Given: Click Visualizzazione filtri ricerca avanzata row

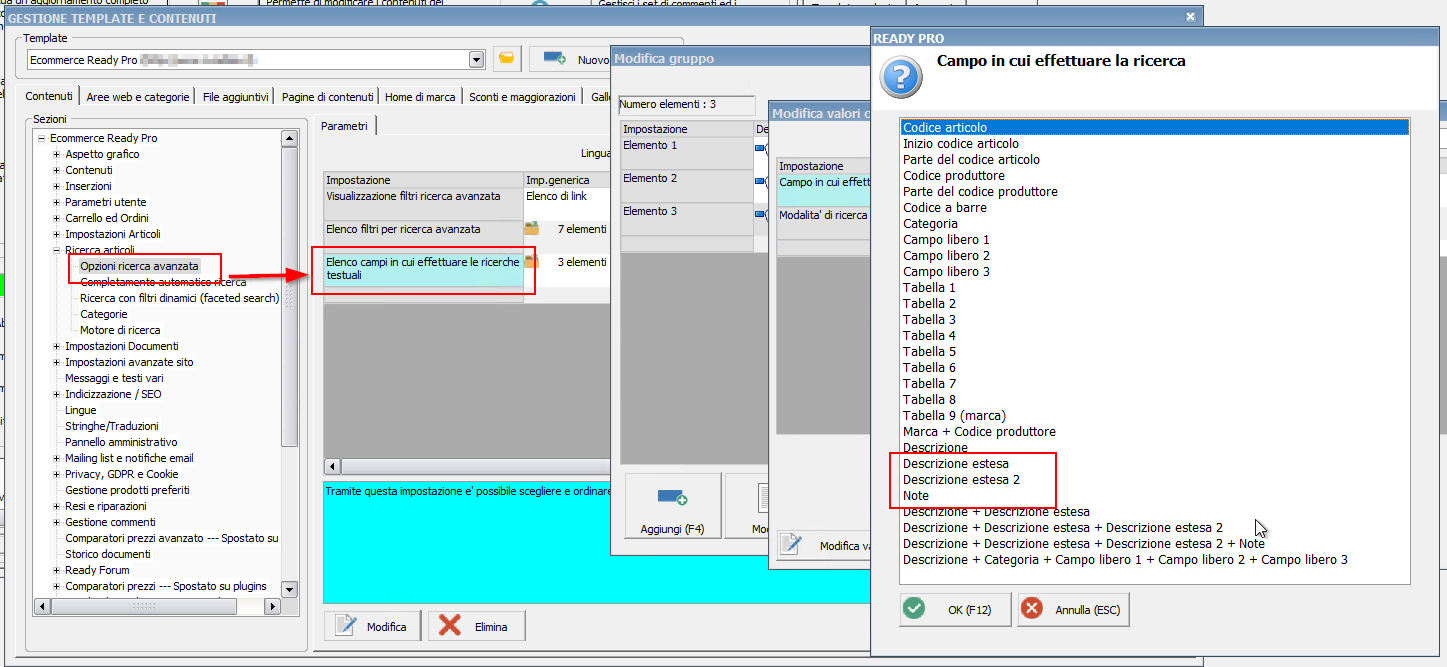Looking at the screenshot, I should 424,204.
